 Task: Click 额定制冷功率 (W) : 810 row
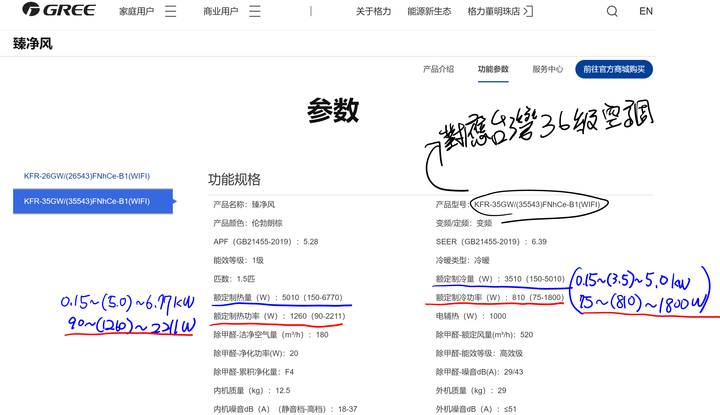click(x=500, y=297)
